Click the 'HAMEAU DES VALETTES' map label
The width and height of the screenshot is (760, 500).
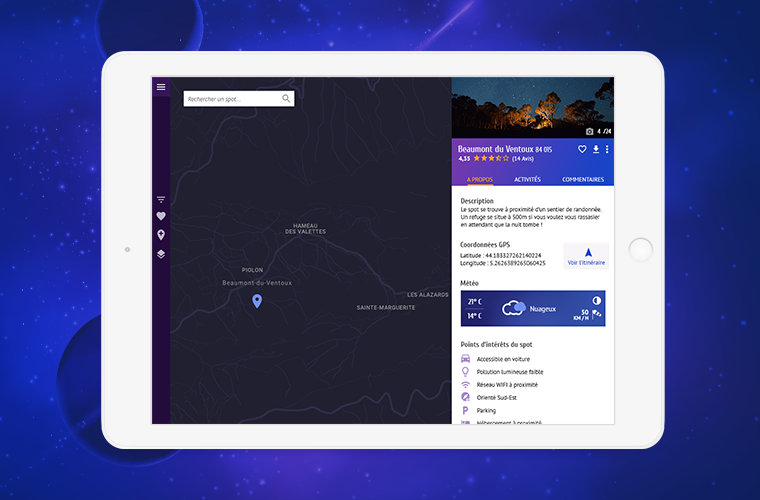(305, 229)
